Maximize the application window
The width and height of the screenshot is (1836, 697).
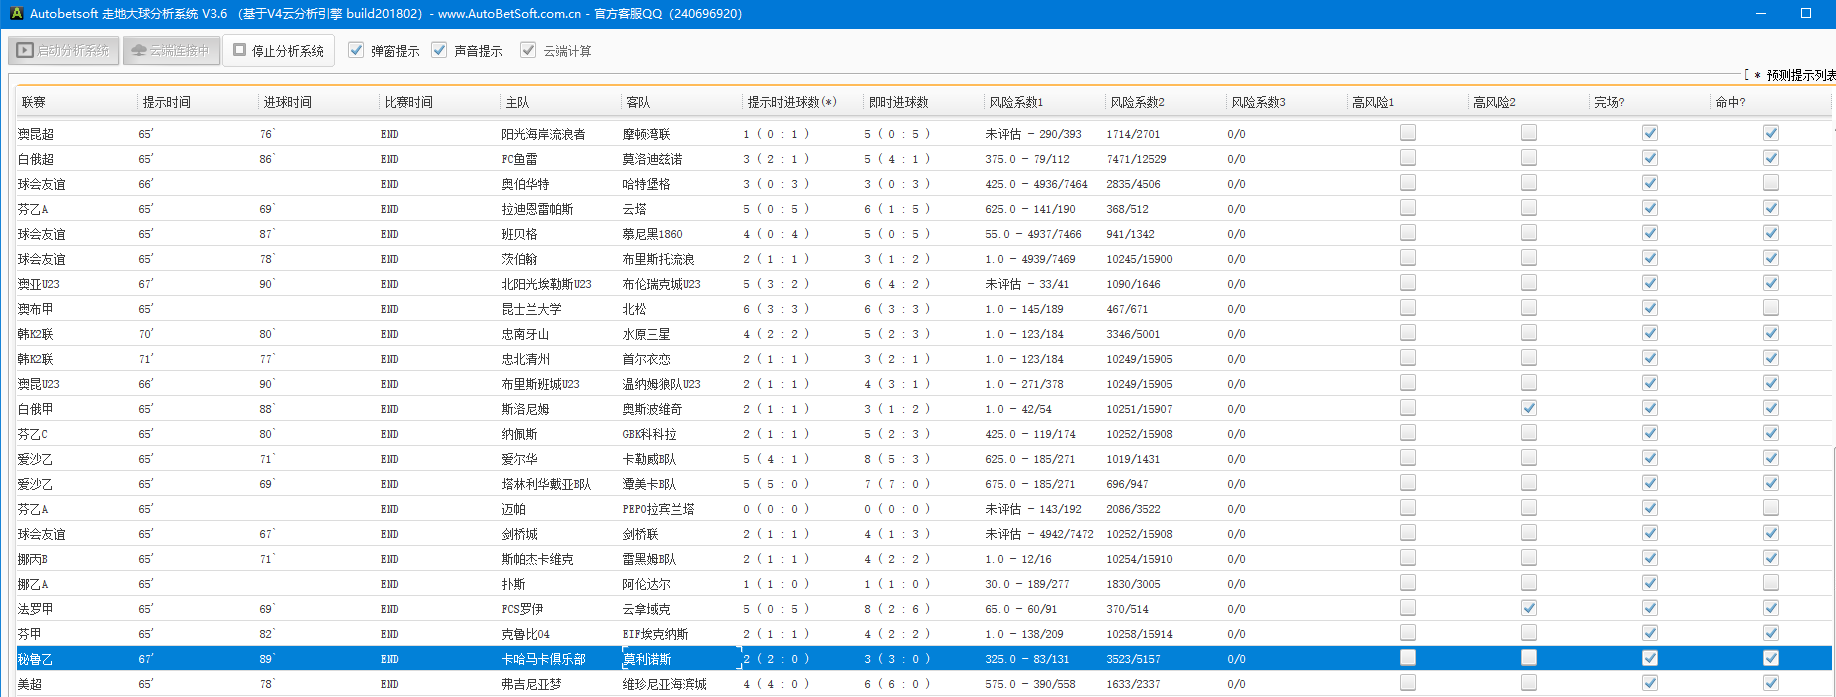[x=1806, y=14]
